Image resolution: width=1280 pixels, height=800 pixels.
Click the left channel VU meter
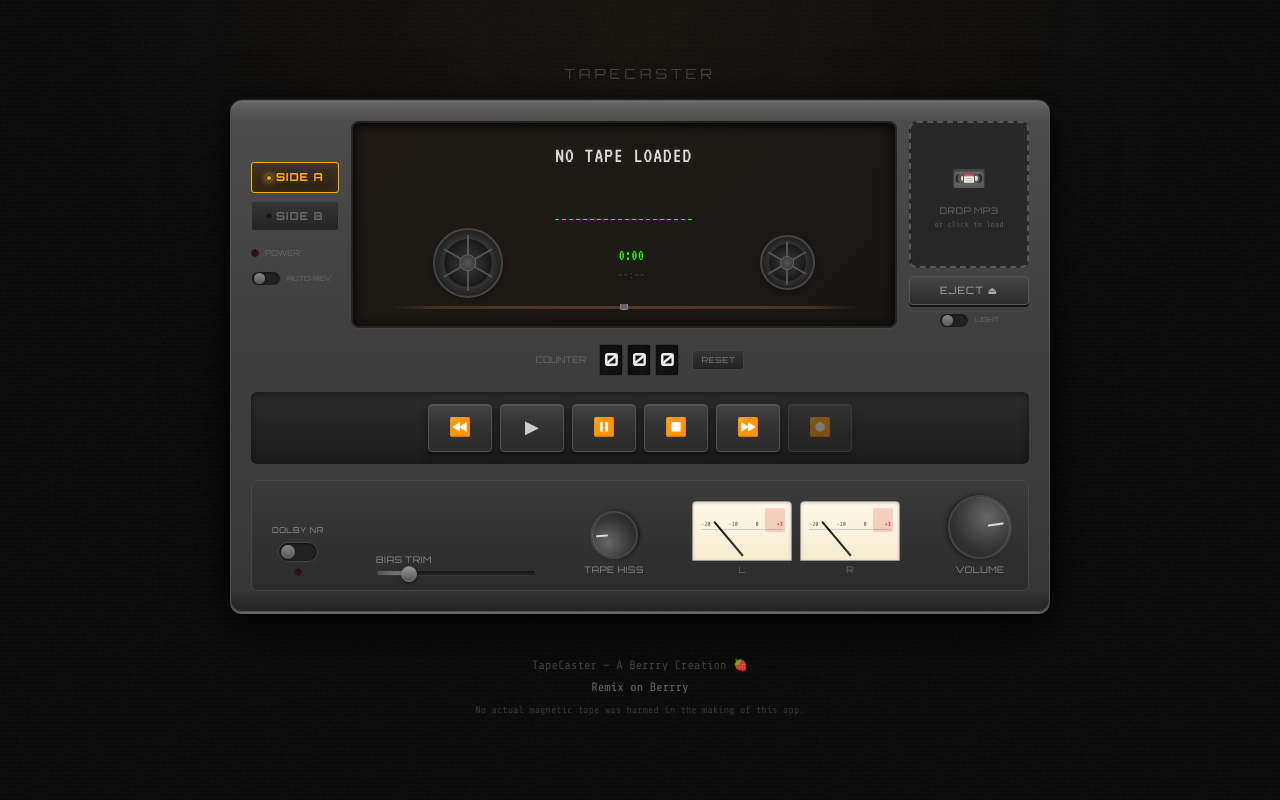click(742, 531)
